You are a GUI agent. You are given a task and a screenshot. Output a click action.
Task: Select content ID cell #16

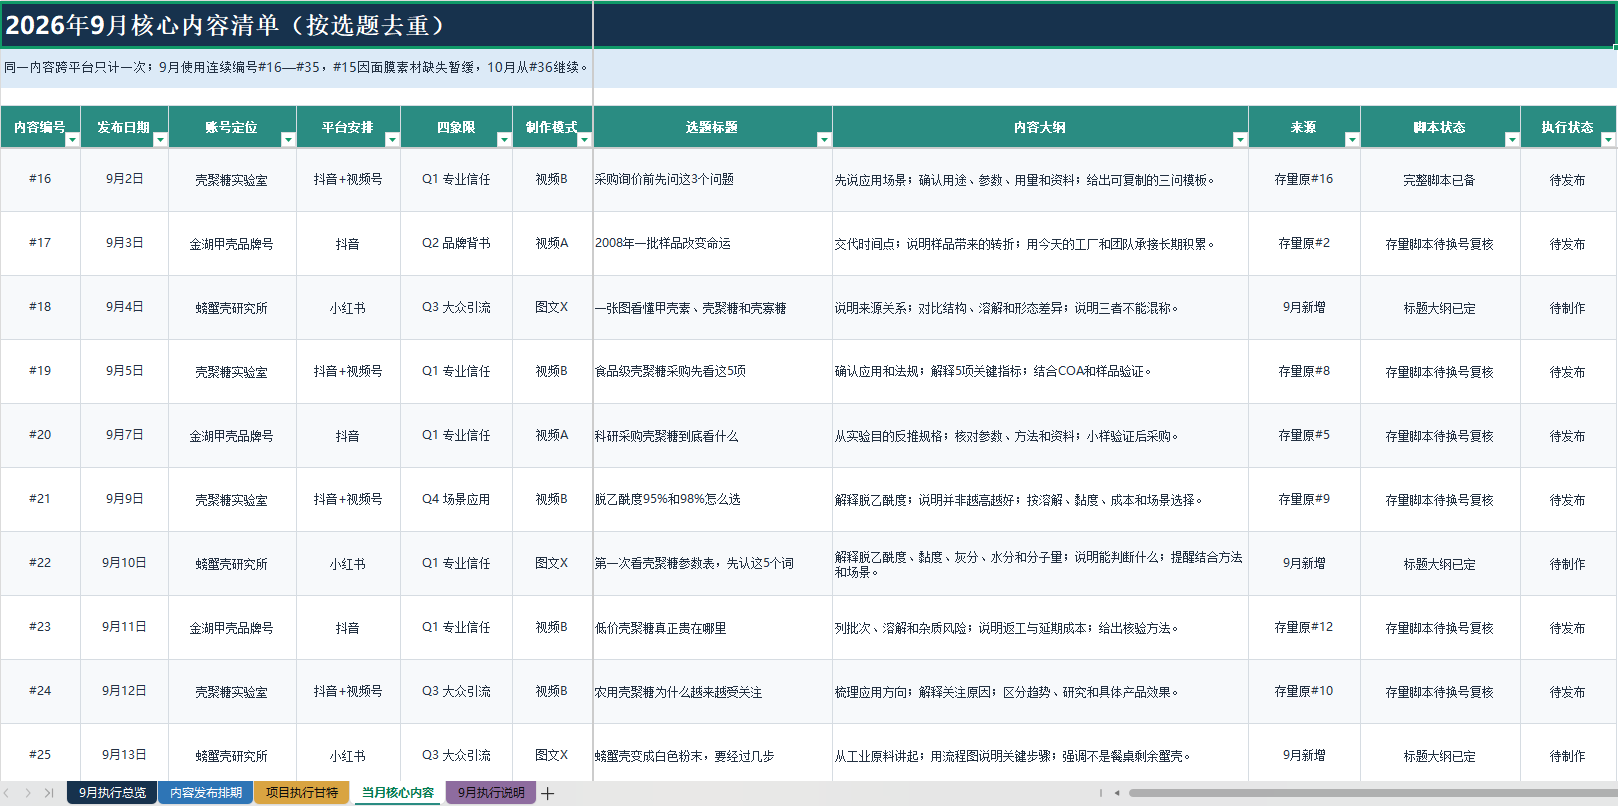click(40, 179)
